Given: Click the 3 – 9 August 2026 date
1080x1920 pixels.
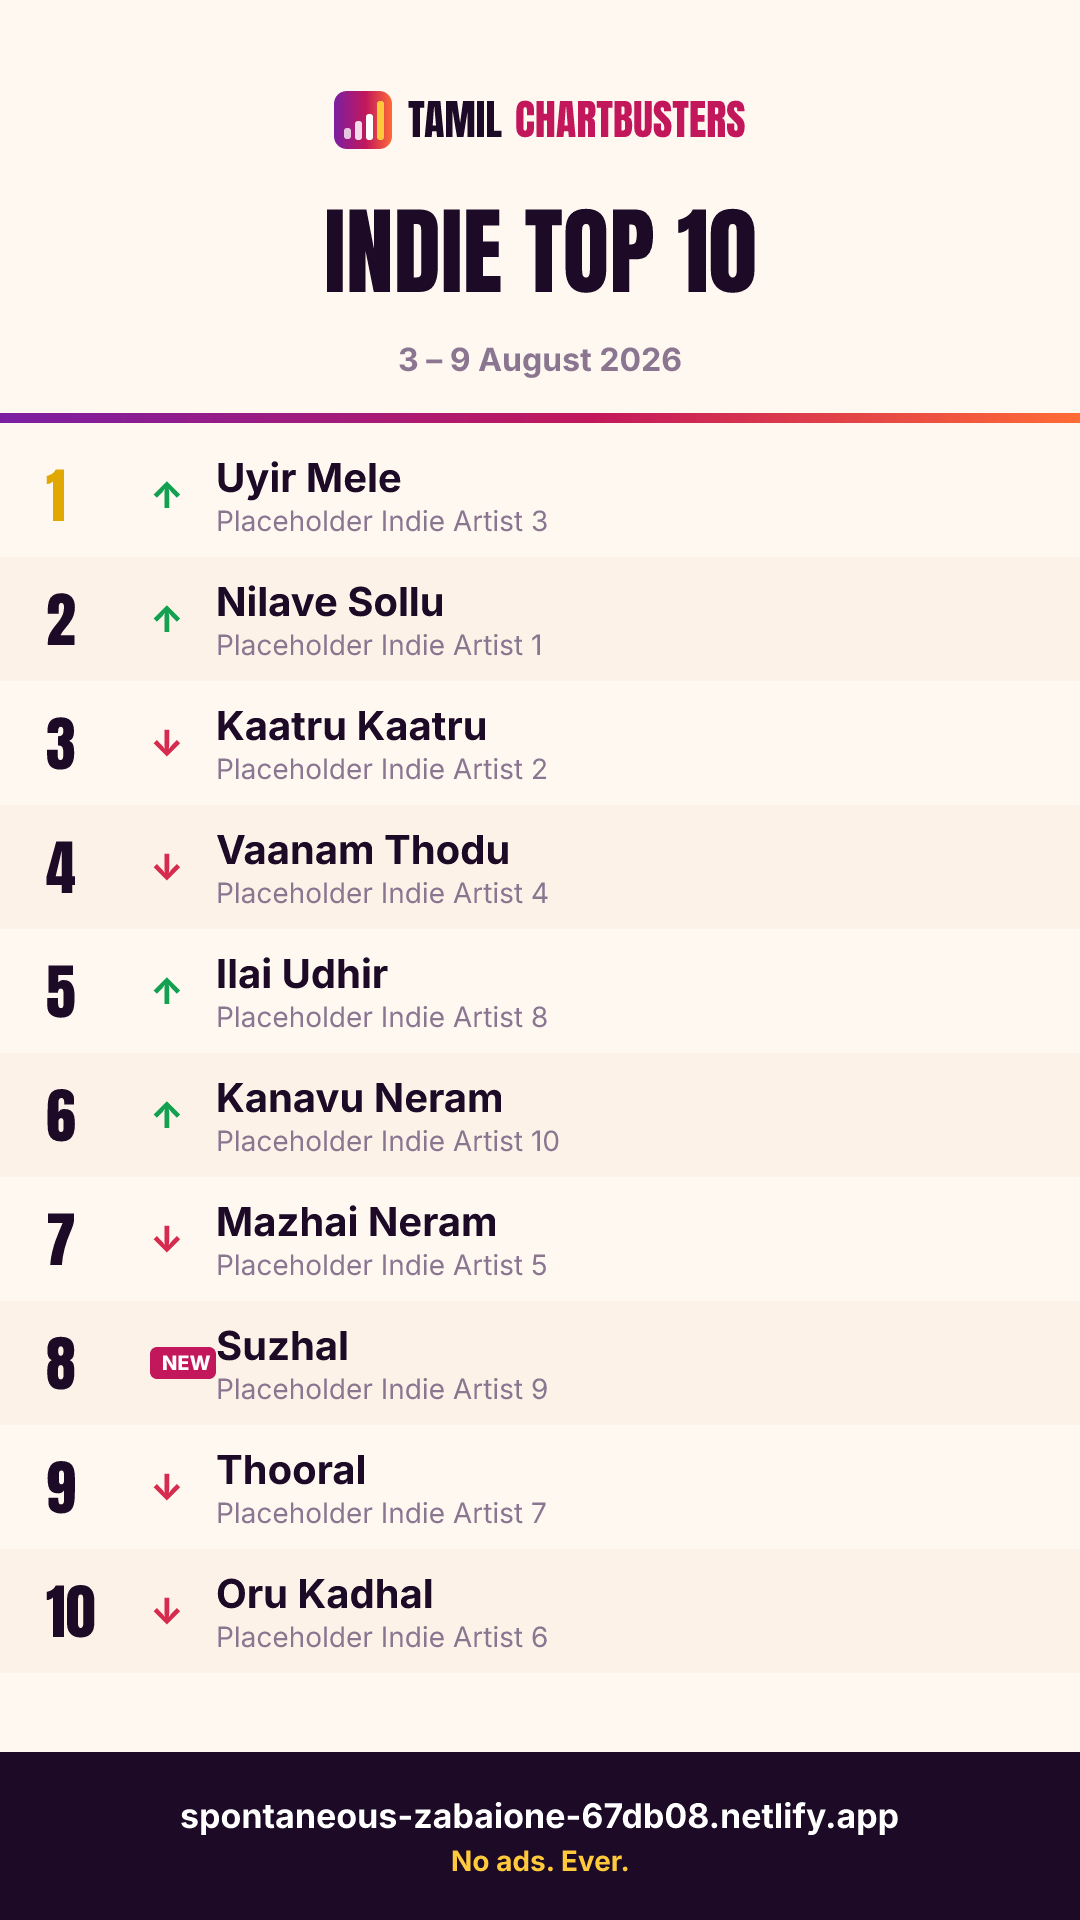Looking at the screenshot, I should point(540,360).
